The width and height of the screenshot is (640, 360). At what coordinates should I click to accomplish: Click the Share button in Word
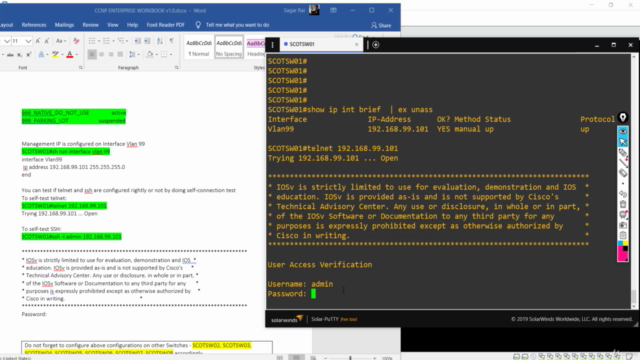[x=381, y=25]
